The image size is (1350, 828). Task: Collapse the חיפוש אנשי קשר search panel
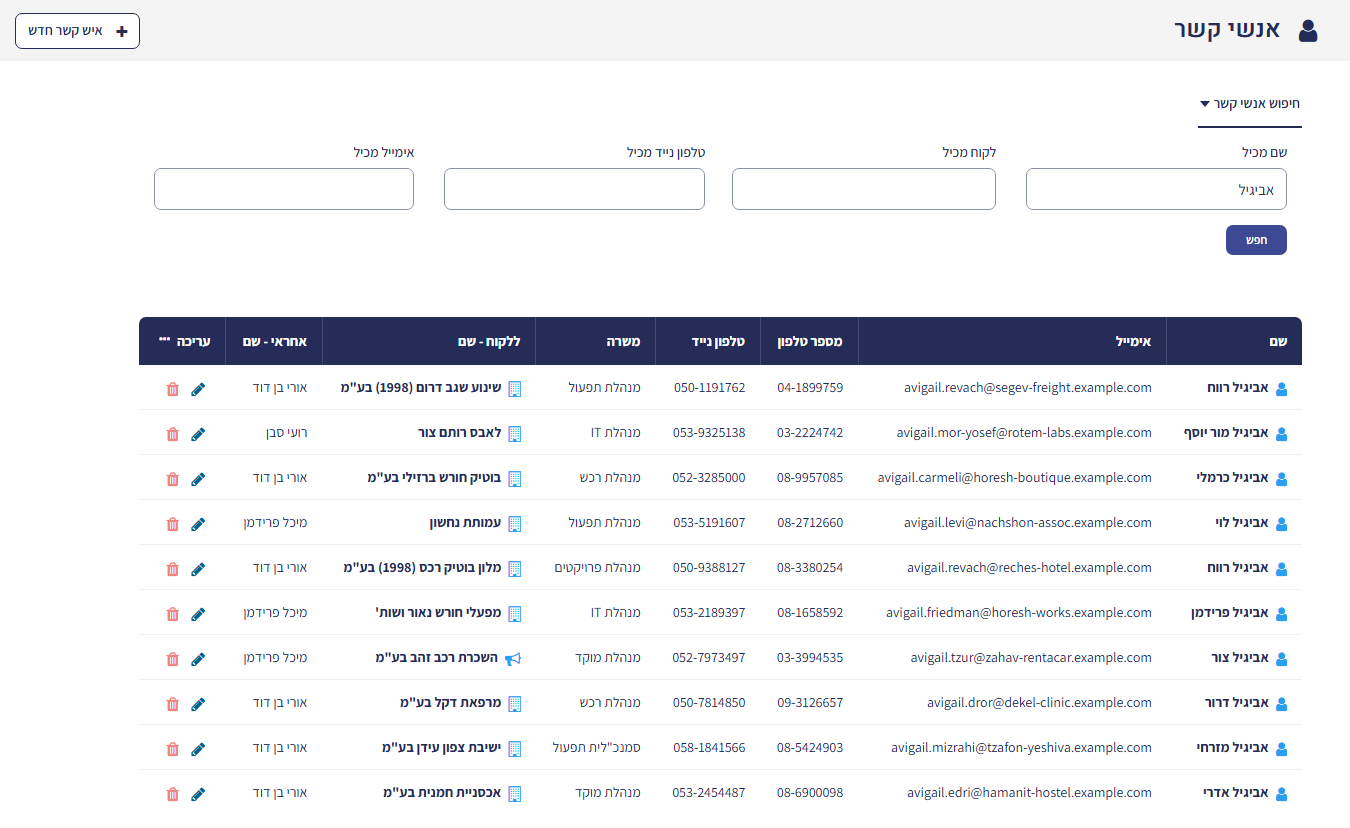1250,103
